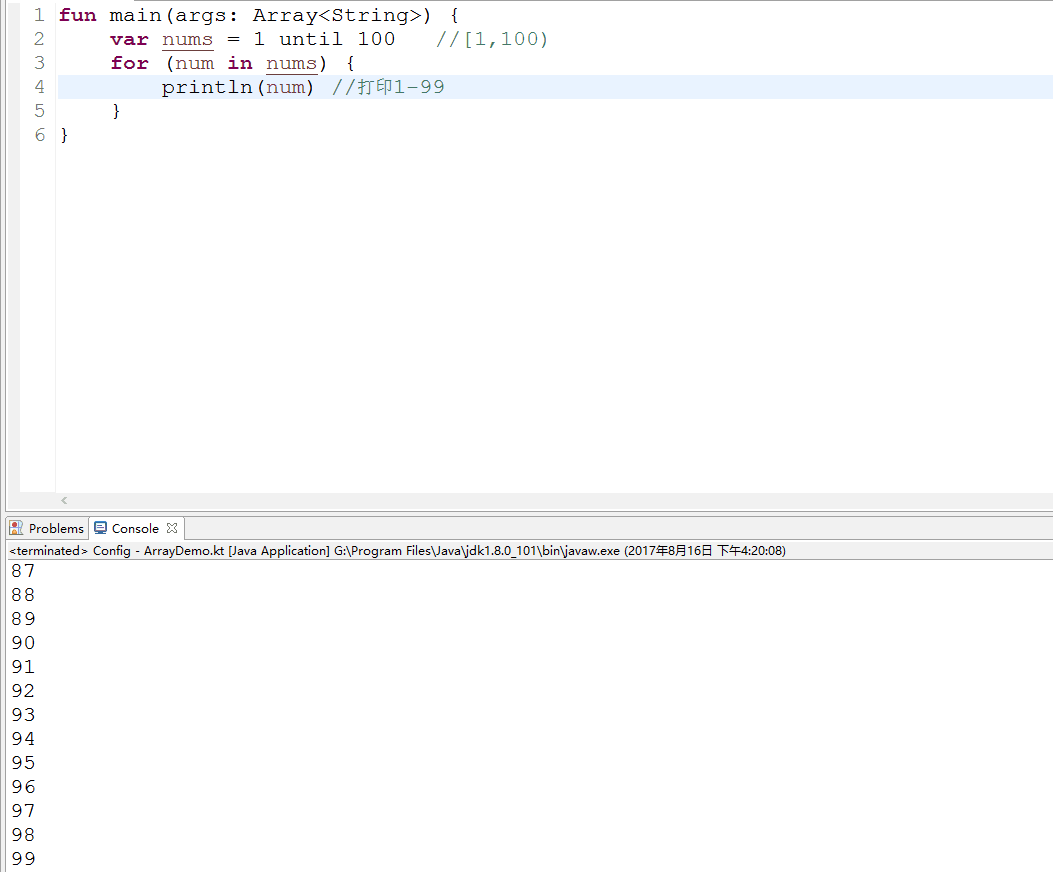Click line number 1 in gutter

pyautogui.click(x=39, y=15)
